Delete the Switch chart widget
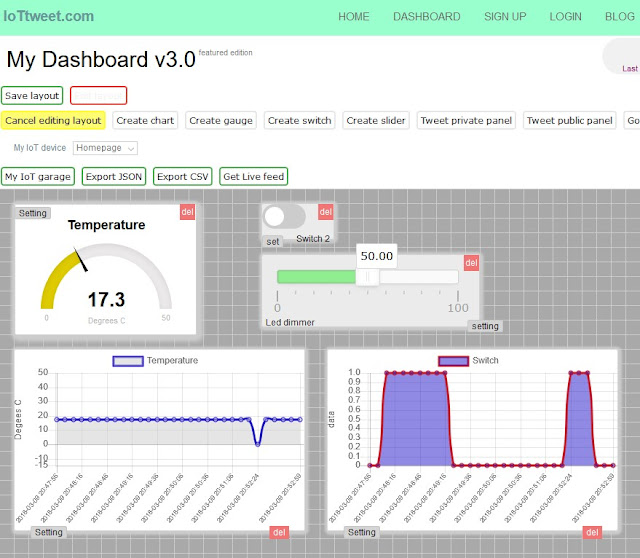The height and width of the screenshot is (558, 640). pyautogui.click(x=592, y=532)
